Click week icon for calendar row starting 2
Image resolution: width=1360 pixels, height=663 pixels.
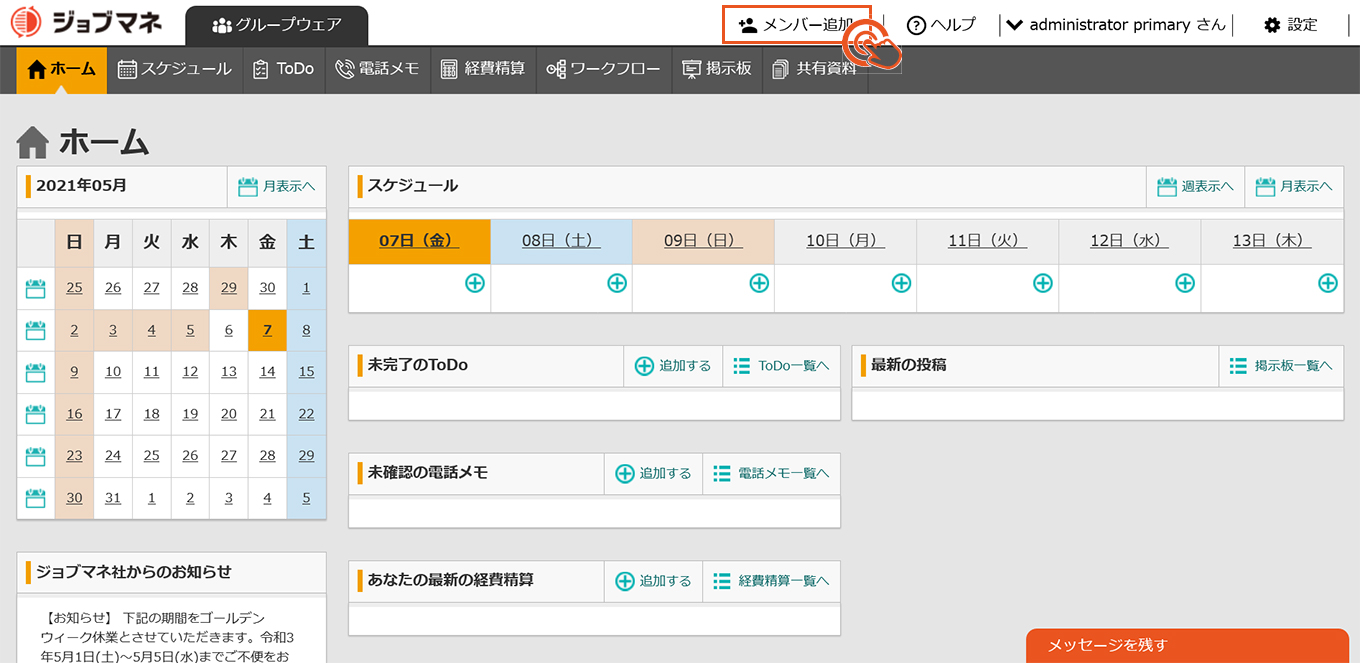(x=36, y=331)
